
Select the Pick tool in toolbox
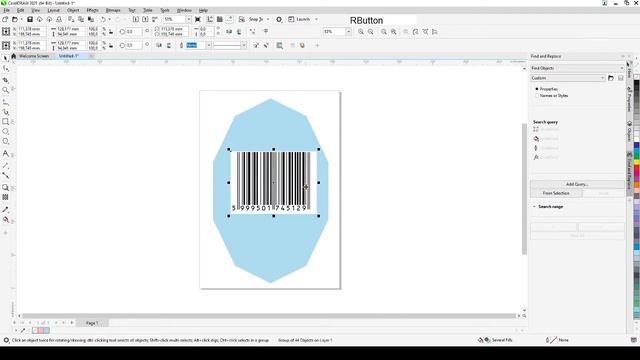[5, 58]
